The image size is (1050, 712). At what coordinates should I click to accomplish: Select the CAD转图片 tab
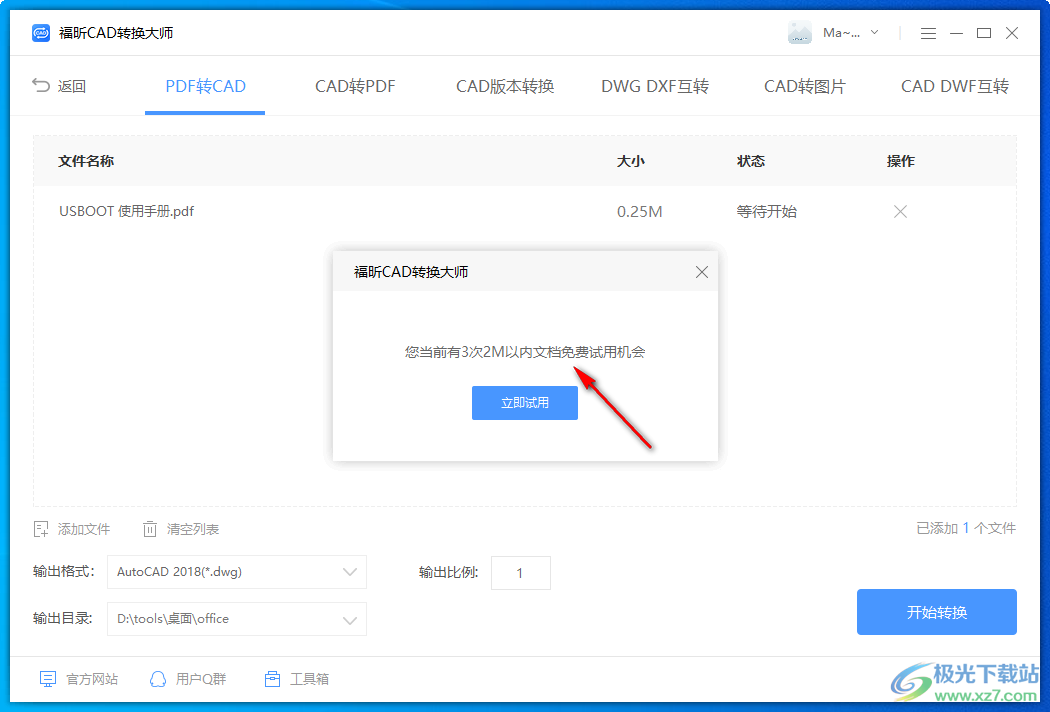click(x=805, y=86)
